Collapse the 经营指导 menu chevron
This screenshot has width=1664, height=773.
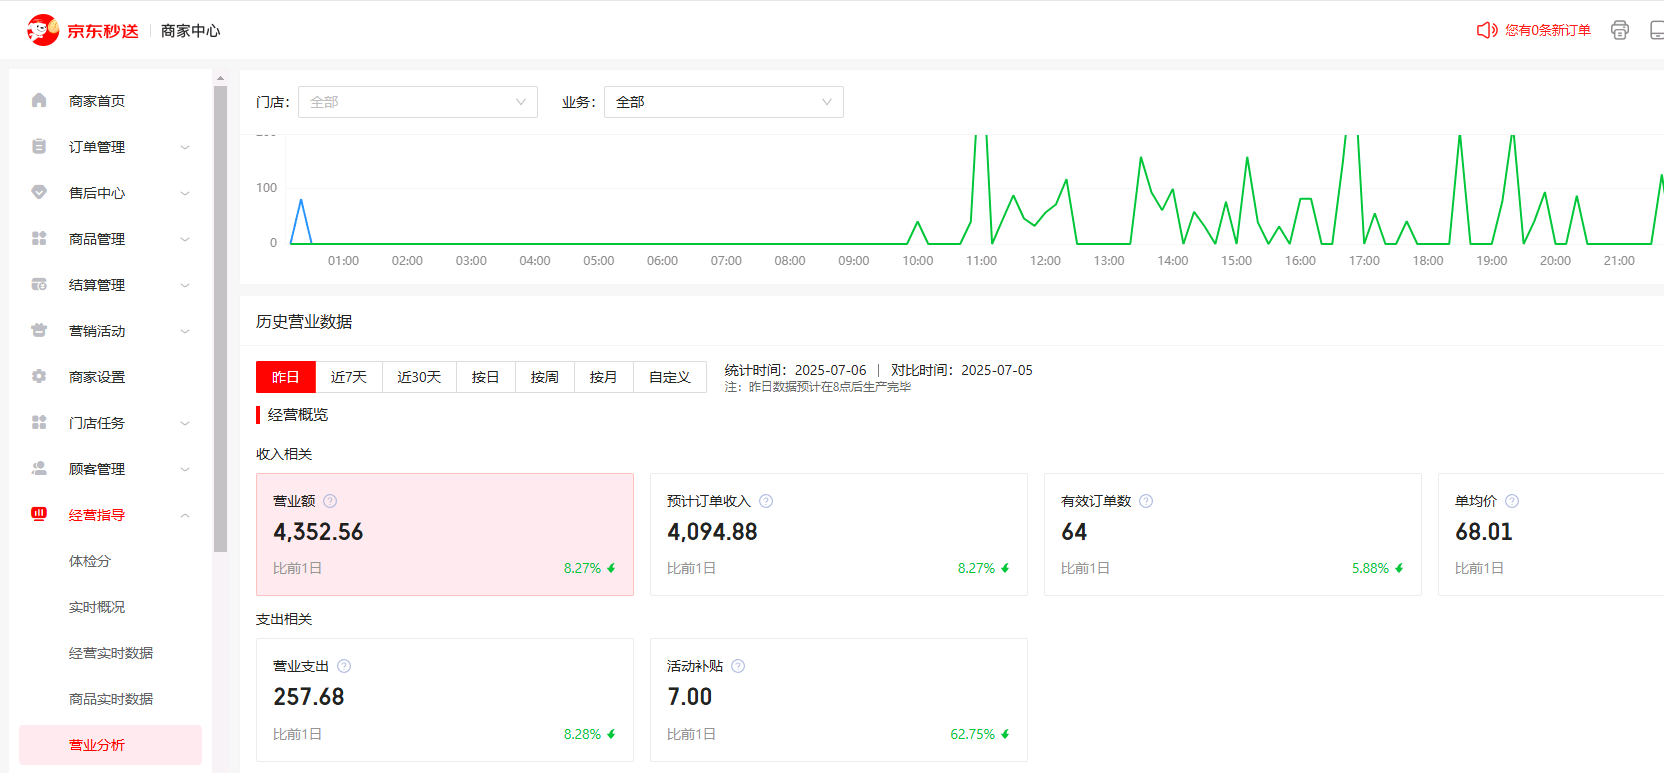pyautogui.click(x=185, y=515)
